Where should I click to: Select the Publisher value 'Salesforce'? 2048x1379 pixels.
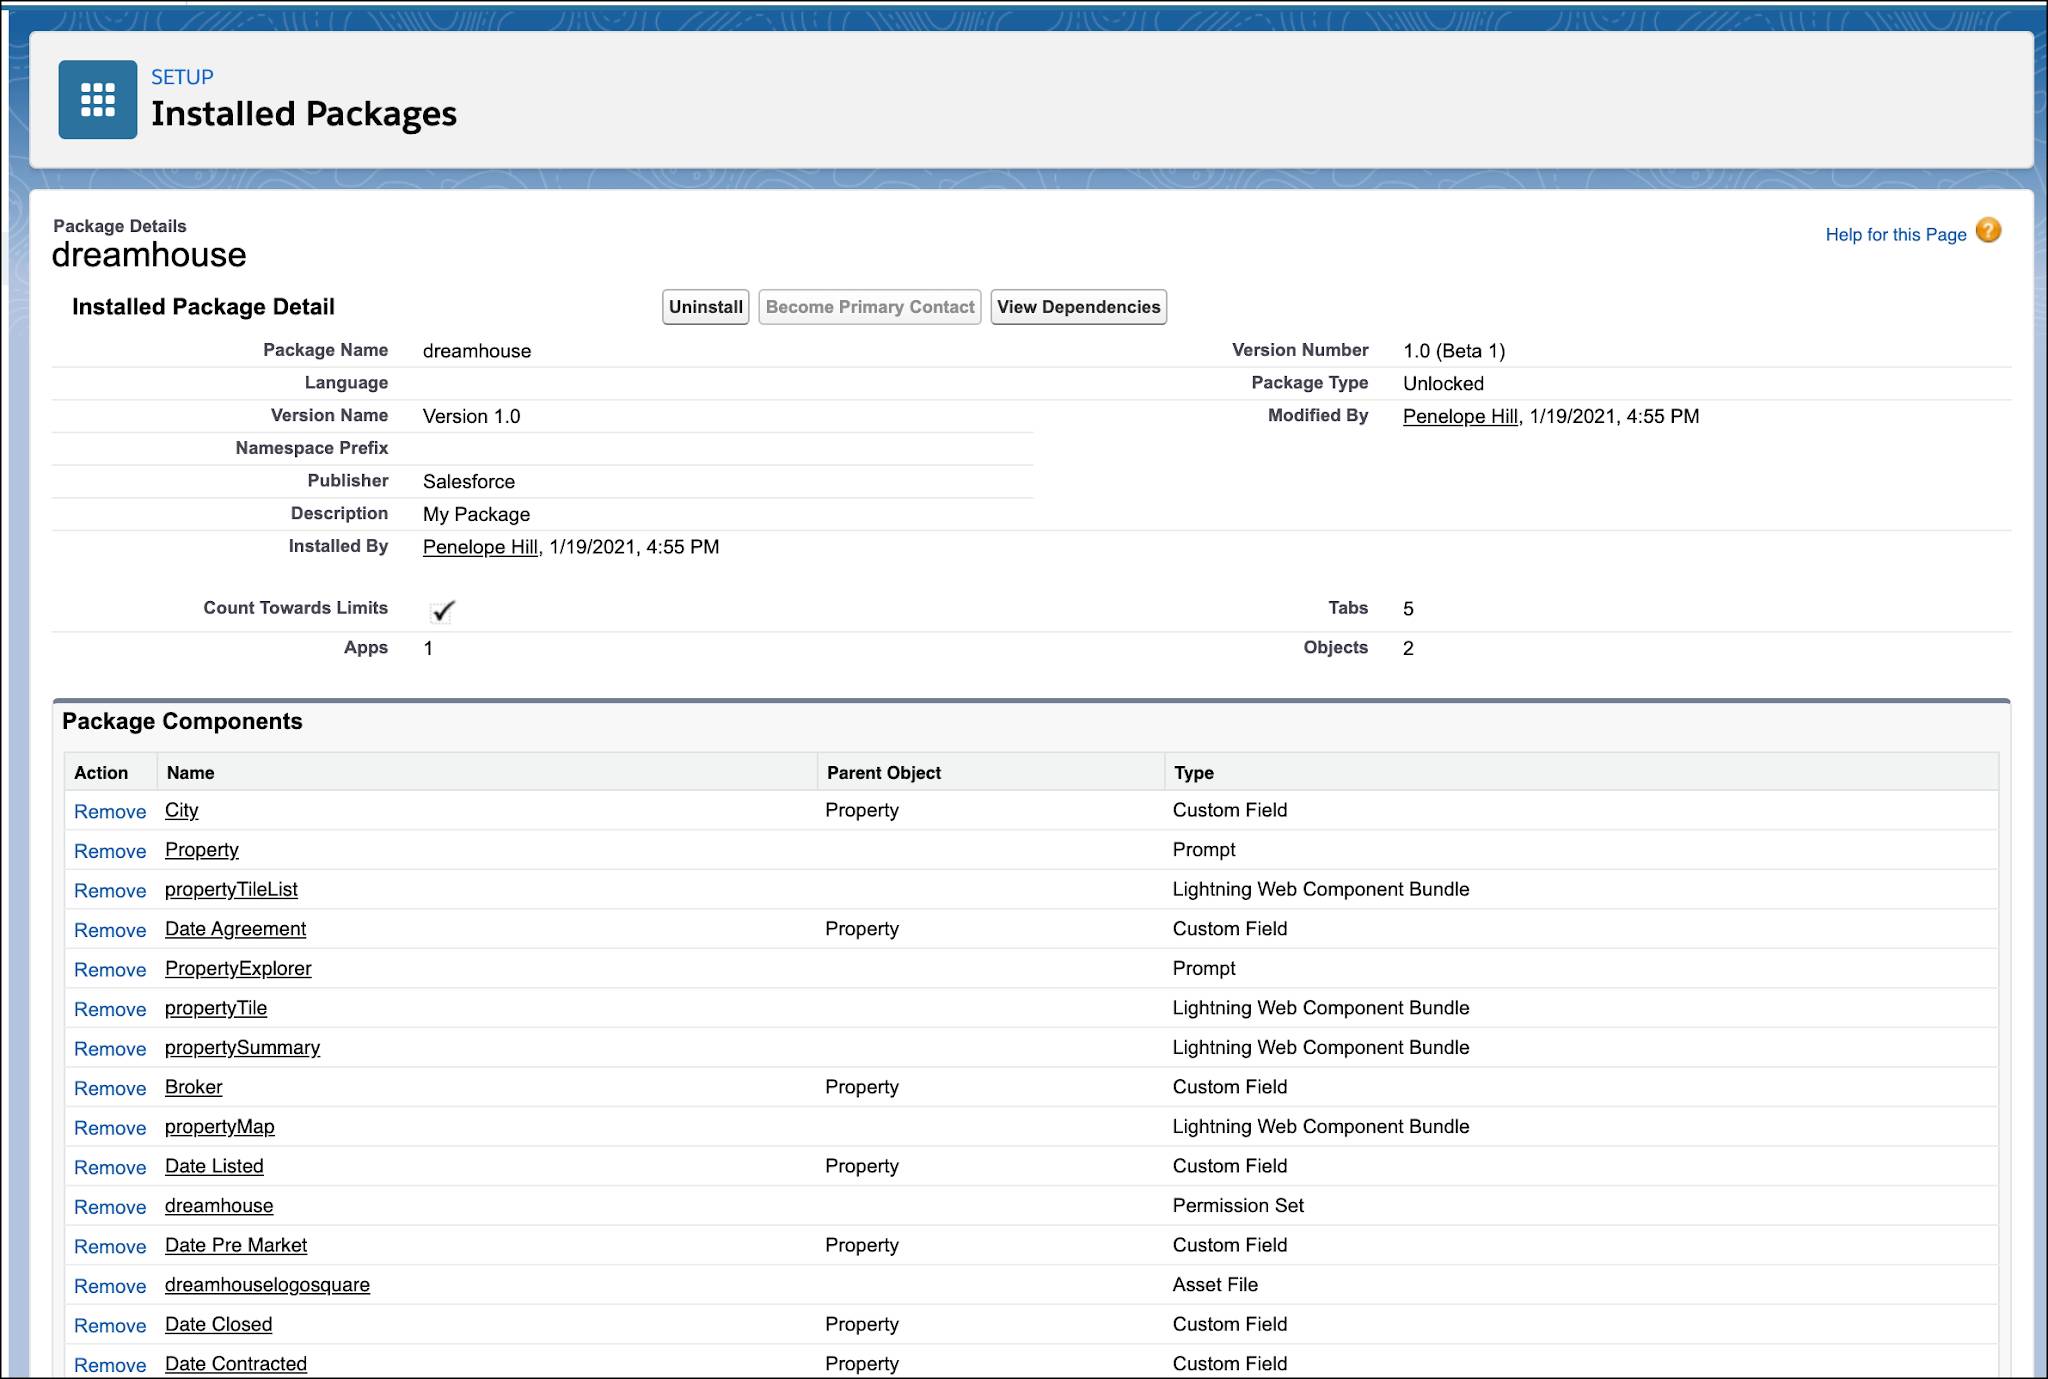point(469,482)
